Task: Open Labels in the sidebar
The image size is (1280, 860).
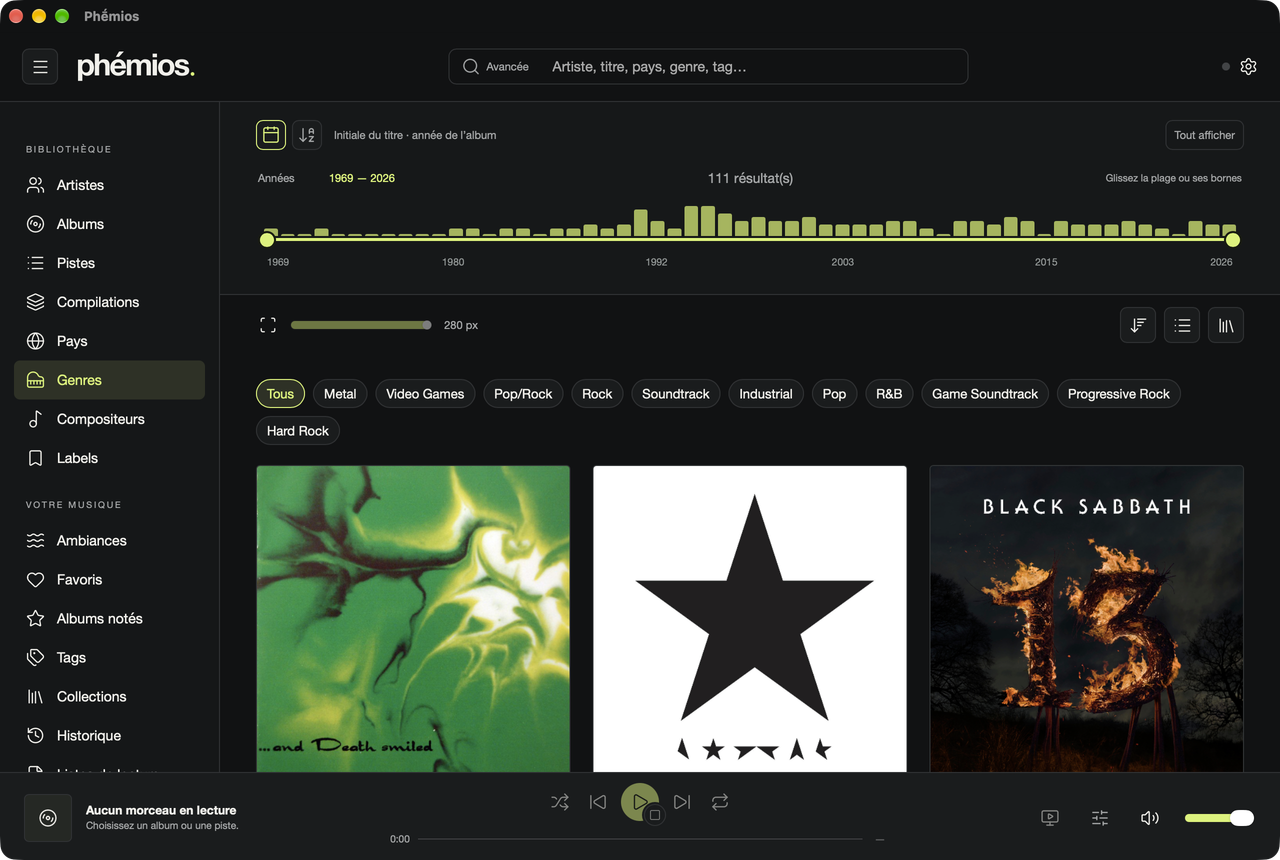Action: [110, 458]
